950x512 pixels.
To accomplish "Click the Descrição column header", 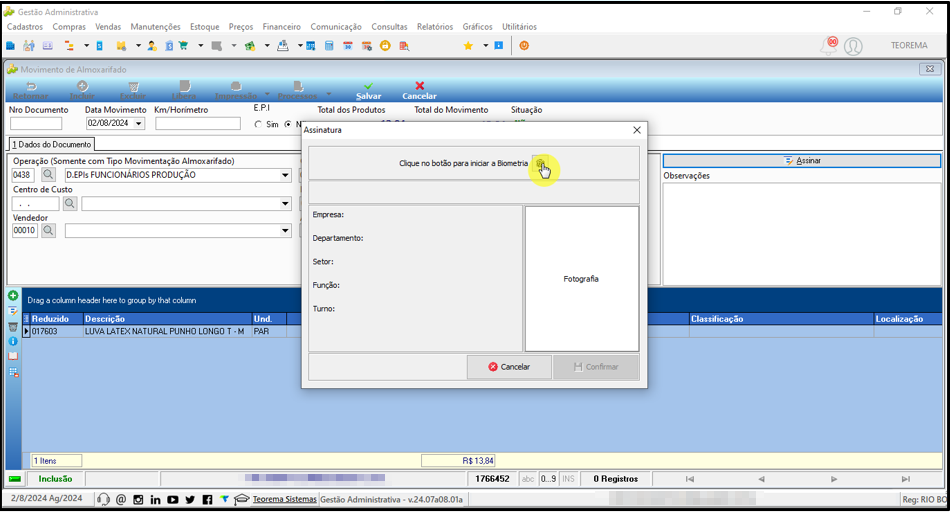I will [167, 319].
